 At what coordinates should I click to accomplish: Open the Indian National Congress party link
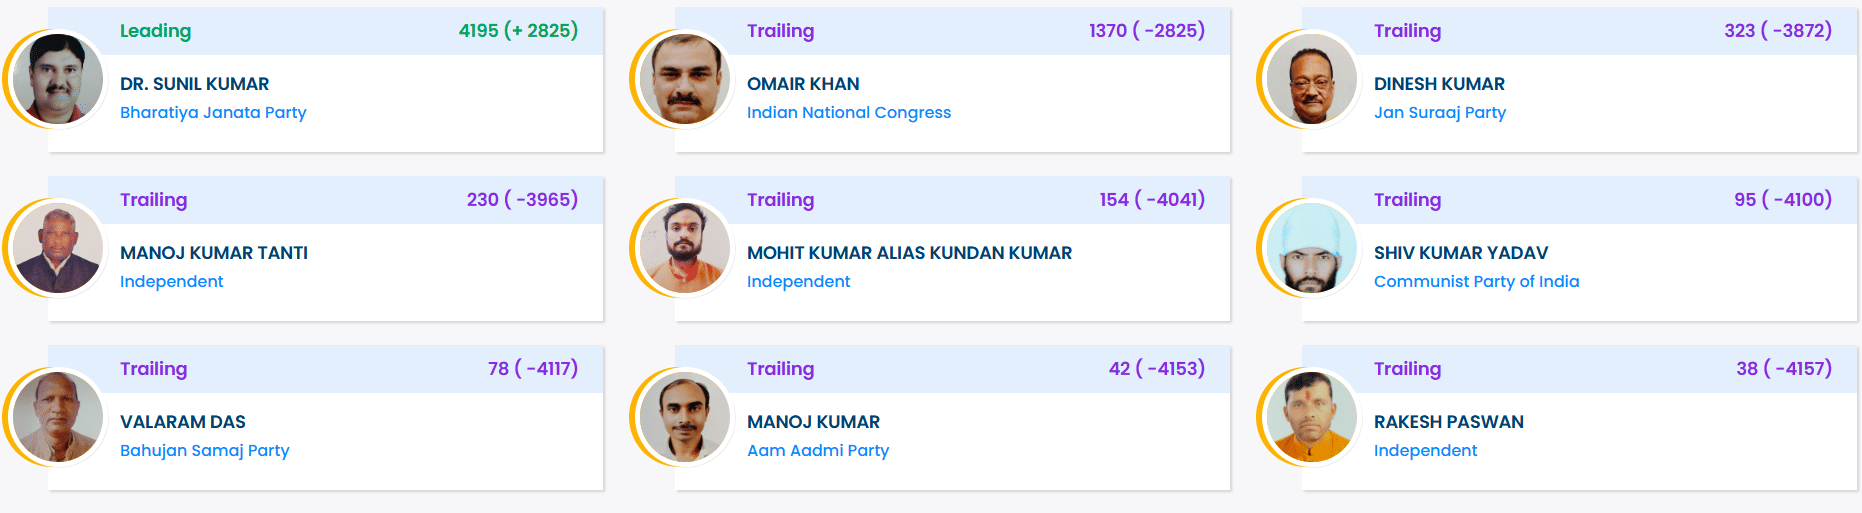point(849,113)
